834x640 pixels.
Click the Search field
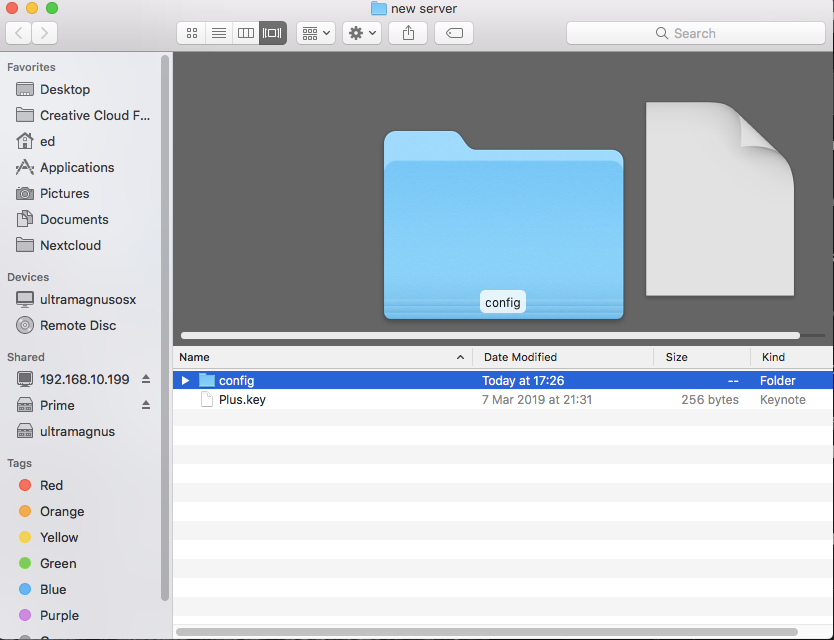point(696,33)
